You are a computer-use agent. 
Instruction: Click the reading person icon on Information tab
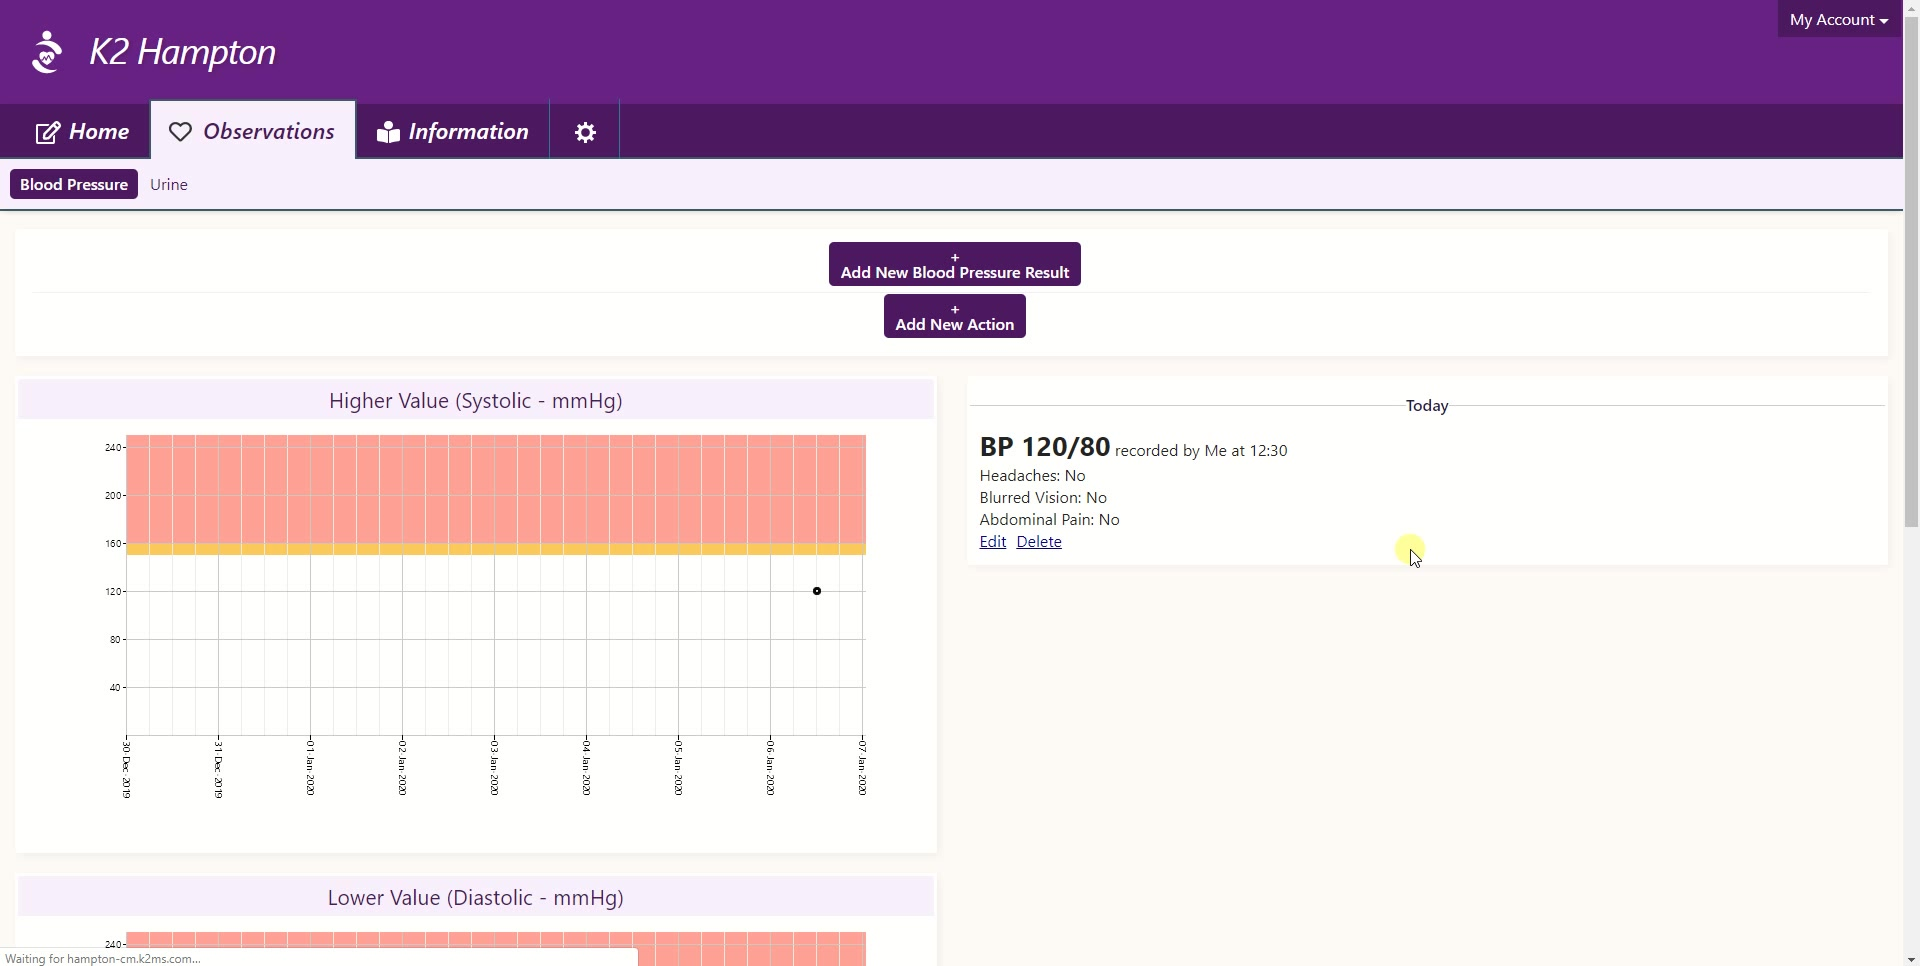[x=388, y=132]
